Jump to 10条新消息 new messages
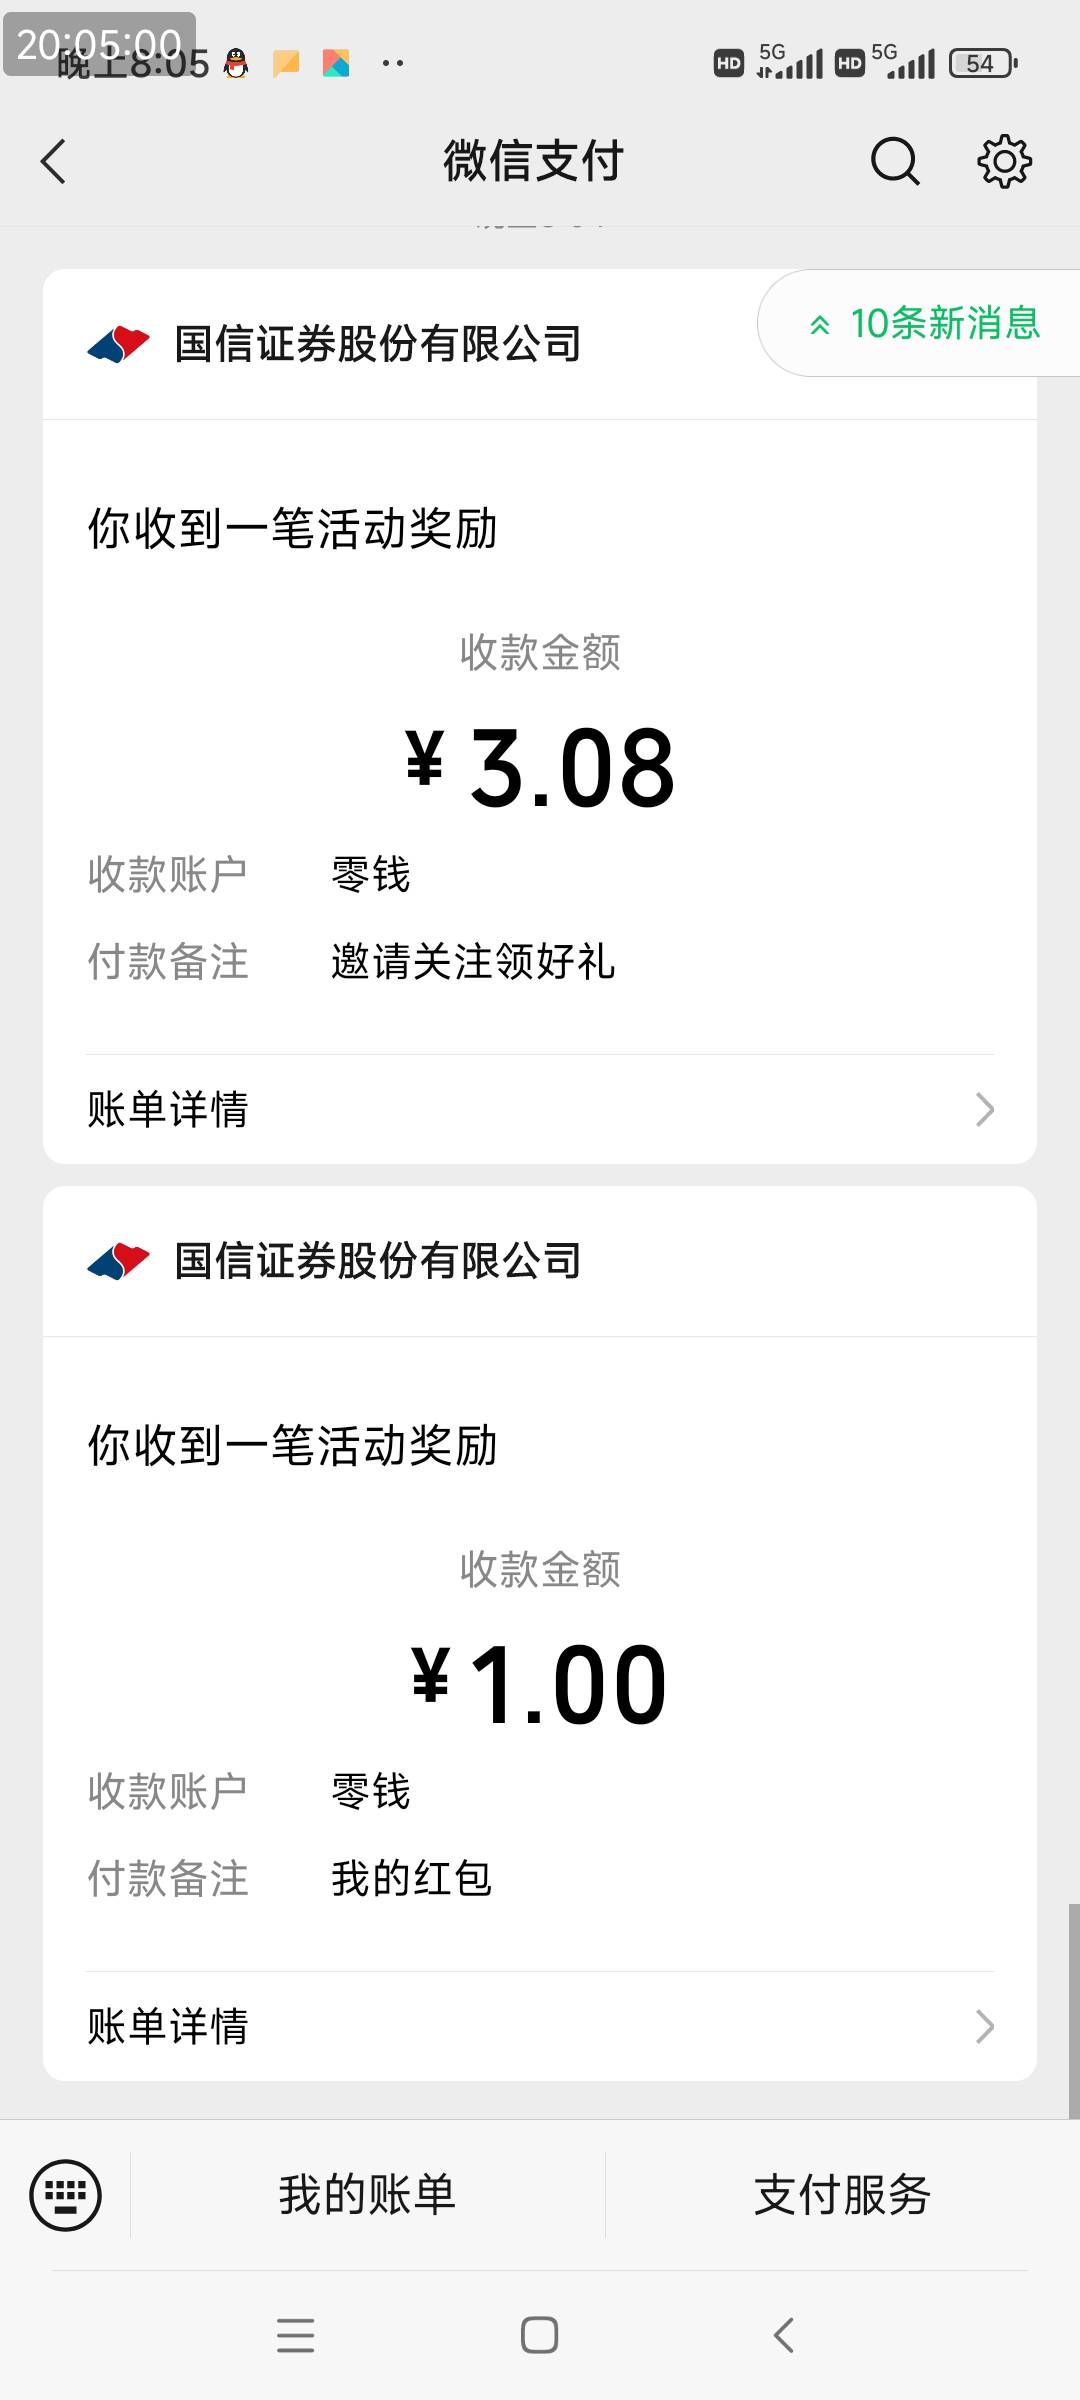 coord(925,324)
